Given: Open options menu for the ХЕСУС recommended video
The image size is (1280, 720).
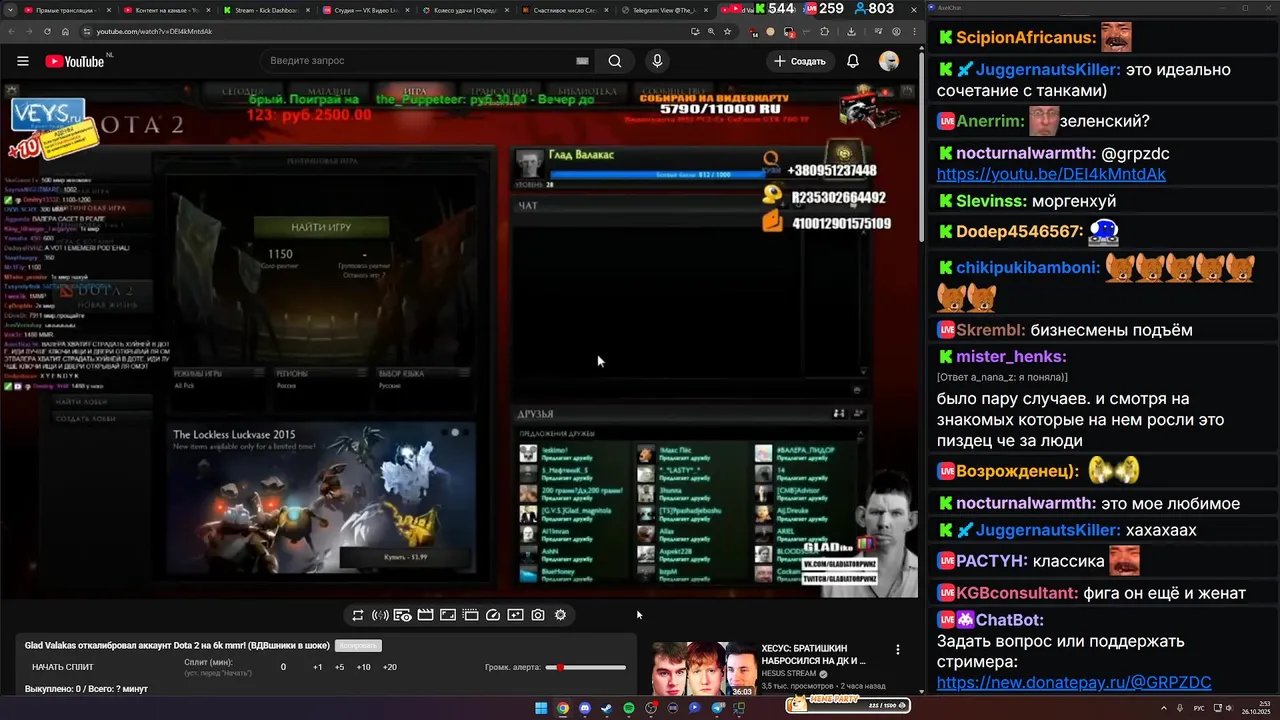Looking at the screenshot, I should pyautogui.click(x=897, y=650).
